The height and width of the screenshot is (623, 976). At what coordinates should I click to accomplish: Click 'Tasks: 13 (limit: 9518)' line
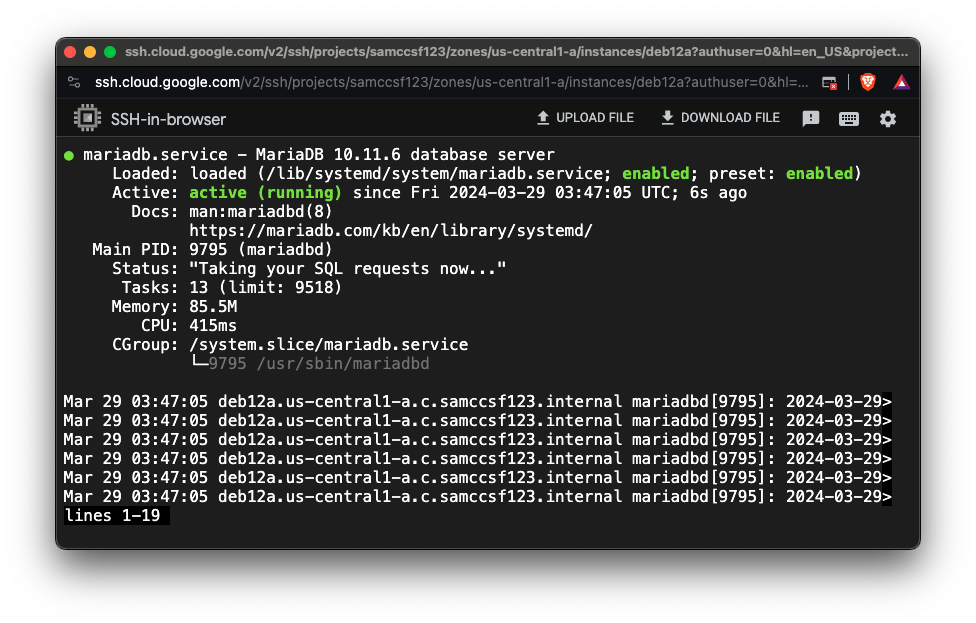tap(232, 288)
